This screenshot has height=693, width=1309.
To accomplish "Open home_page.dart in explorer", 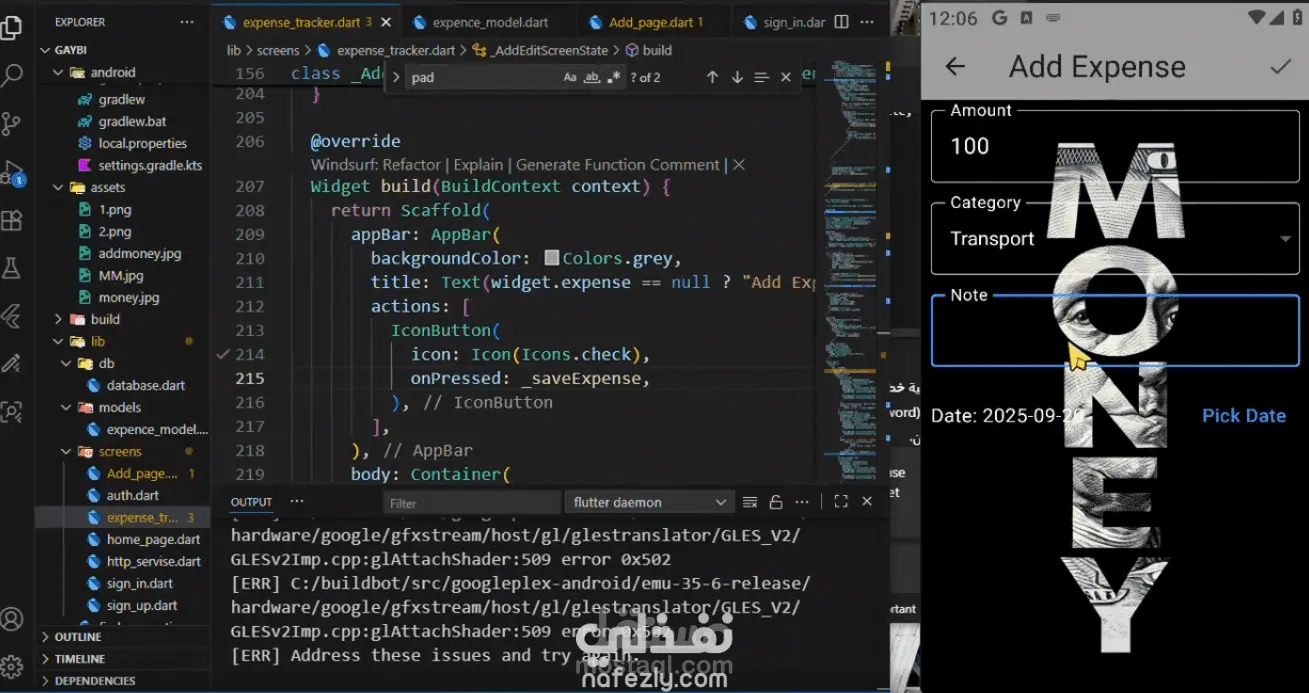I will pos(153,539).
